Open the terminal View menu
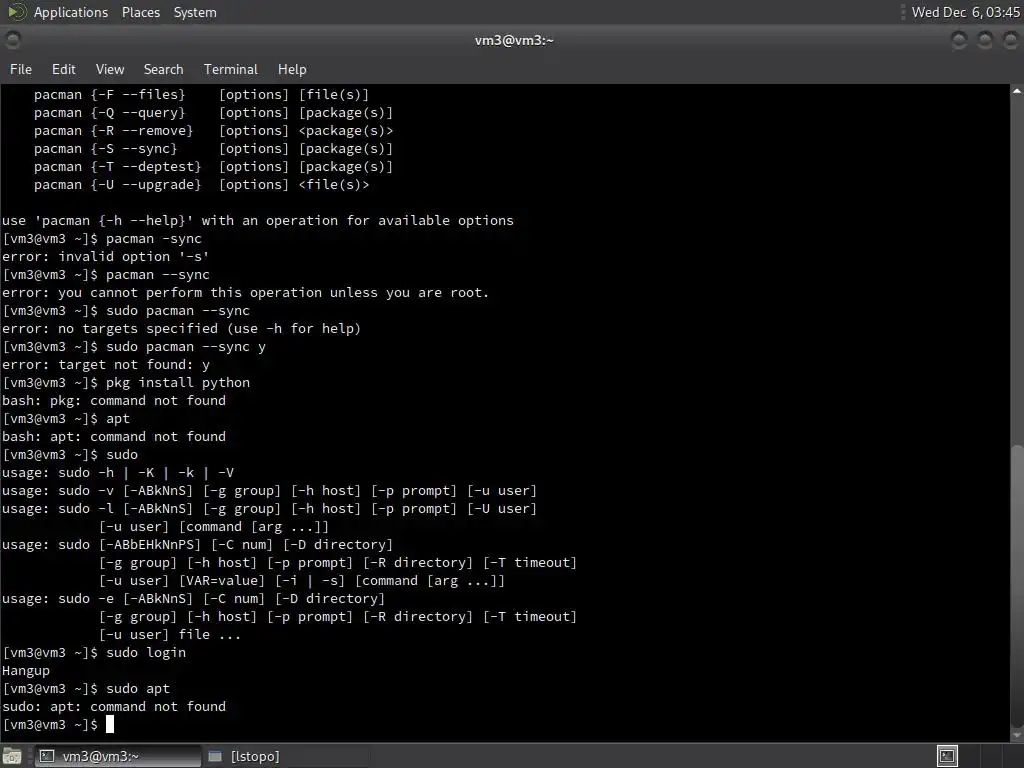The width and height of the screenshot is (1024, 768). 110,69
